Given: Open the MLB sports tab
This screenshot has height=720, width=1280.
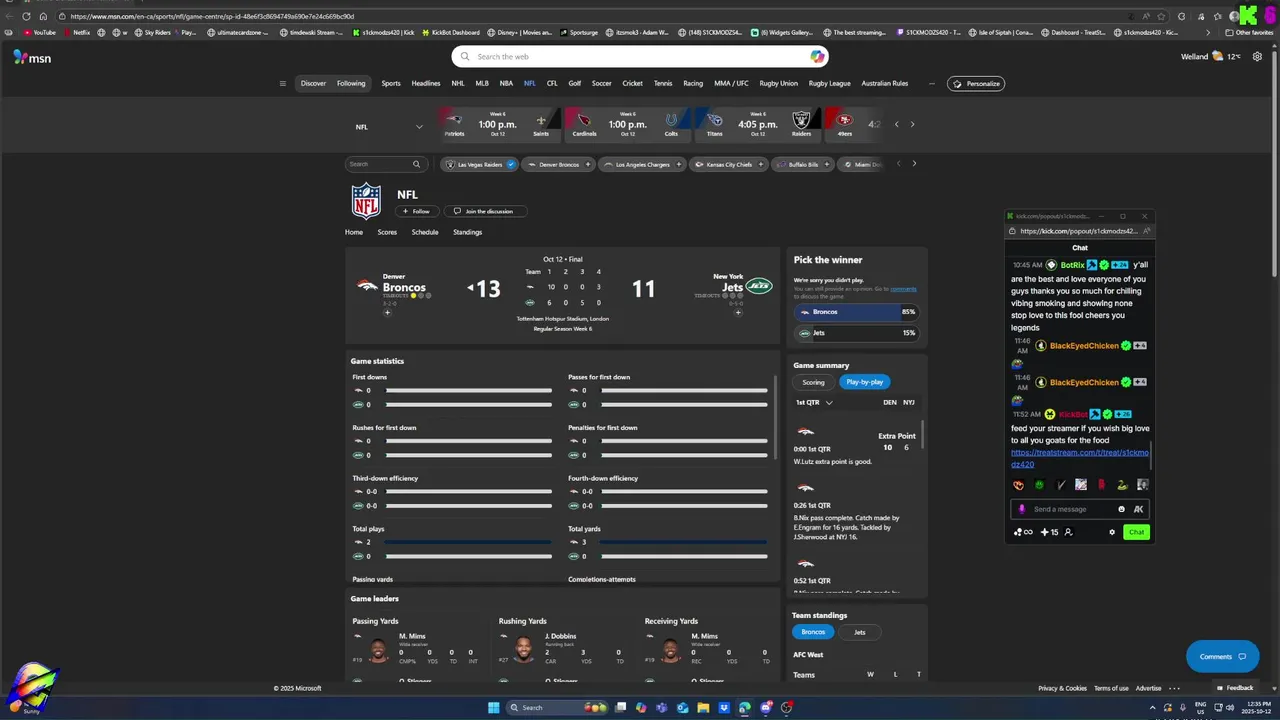Looking at the screenshot, I should 482,84.
